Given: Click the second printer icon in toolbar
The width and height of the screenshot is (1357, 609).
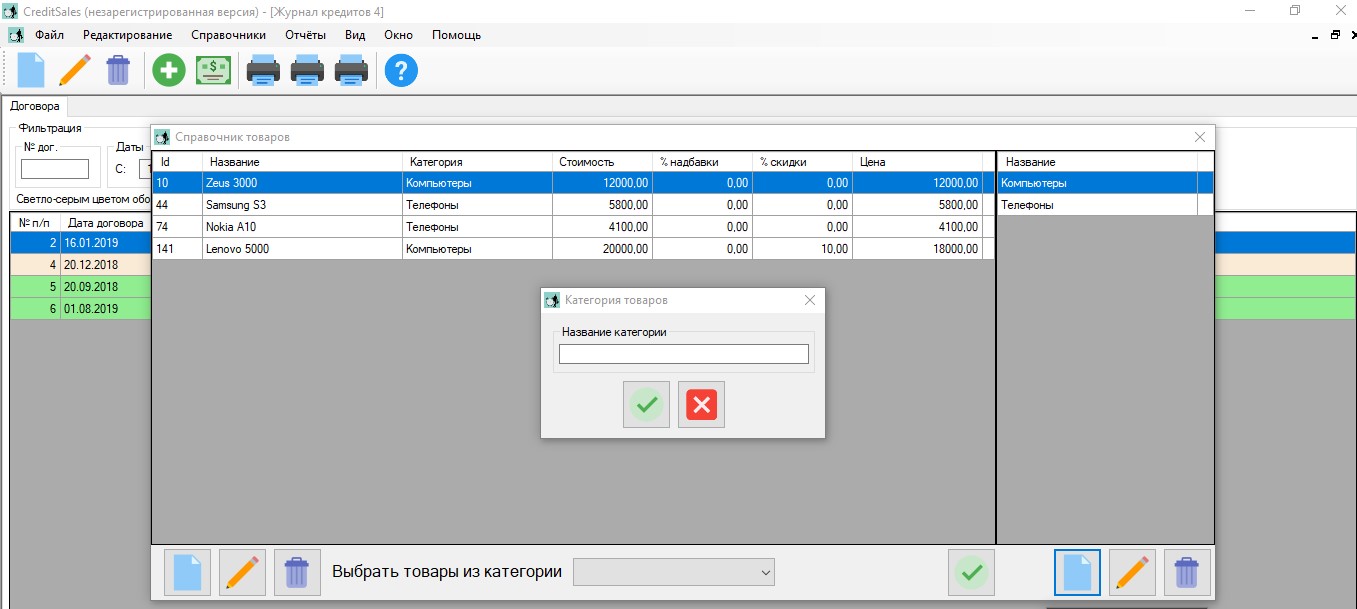Looking at the screenshot, I should tap(307, 71).
